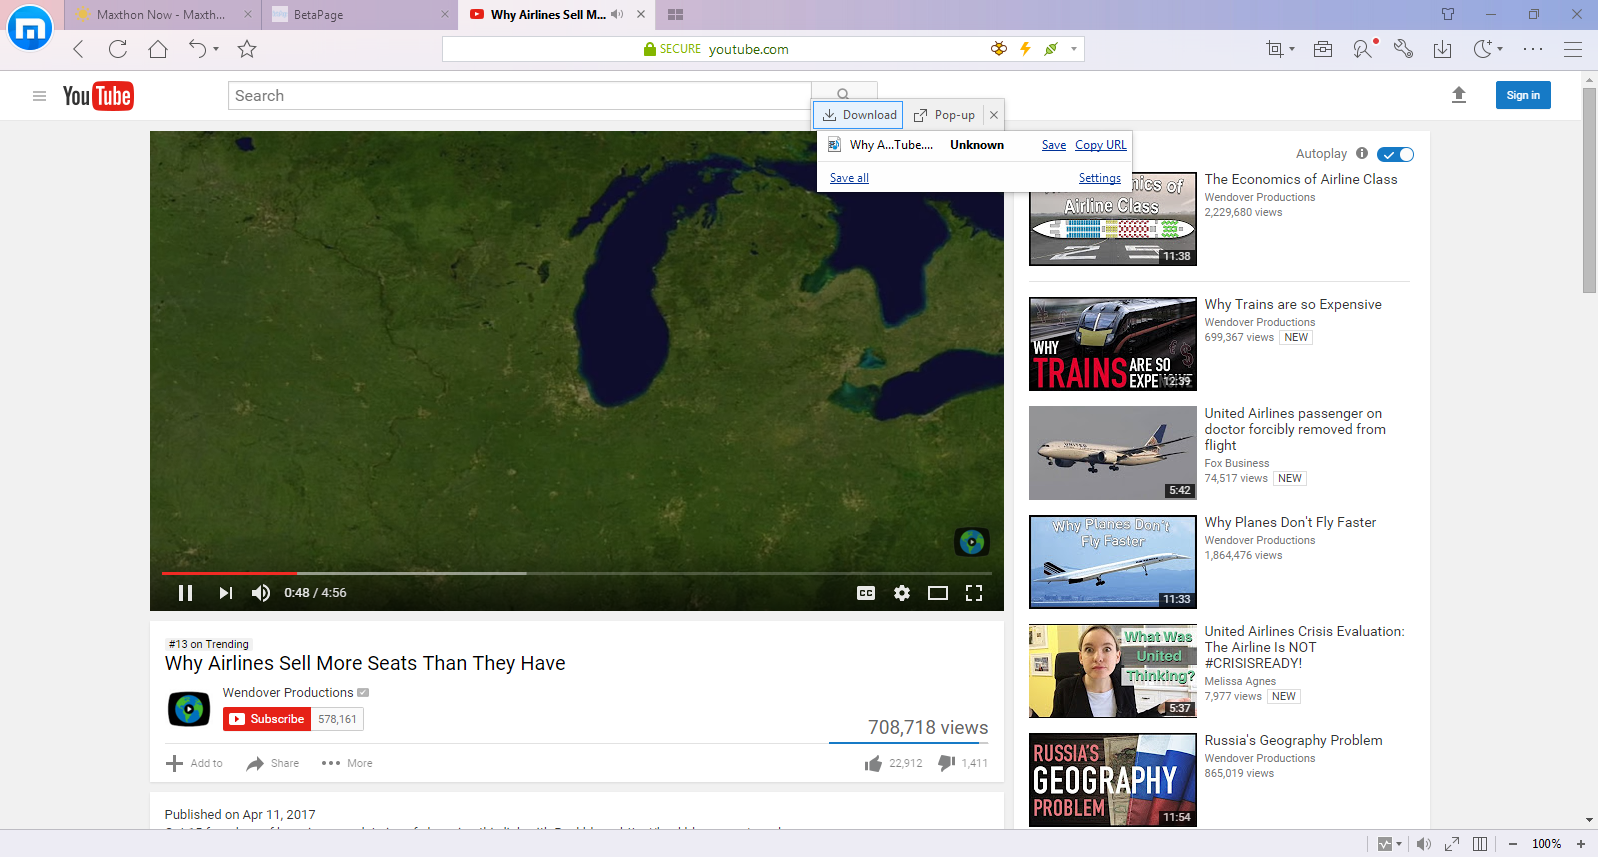Screen dimensions: 1598x857
Task: Click the Save link for the video file
Action: tap(1054, 145)
